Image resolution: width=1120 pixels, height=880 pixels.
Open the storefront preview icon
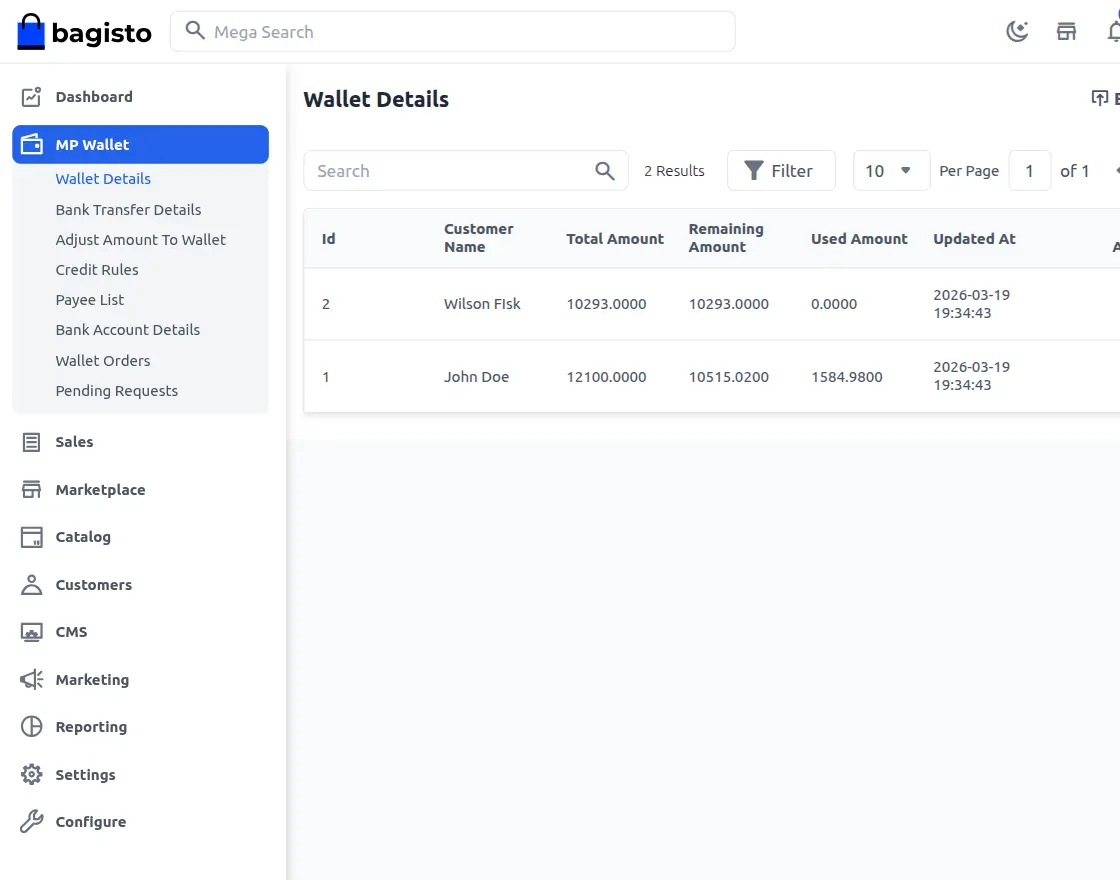point(1066,30)
